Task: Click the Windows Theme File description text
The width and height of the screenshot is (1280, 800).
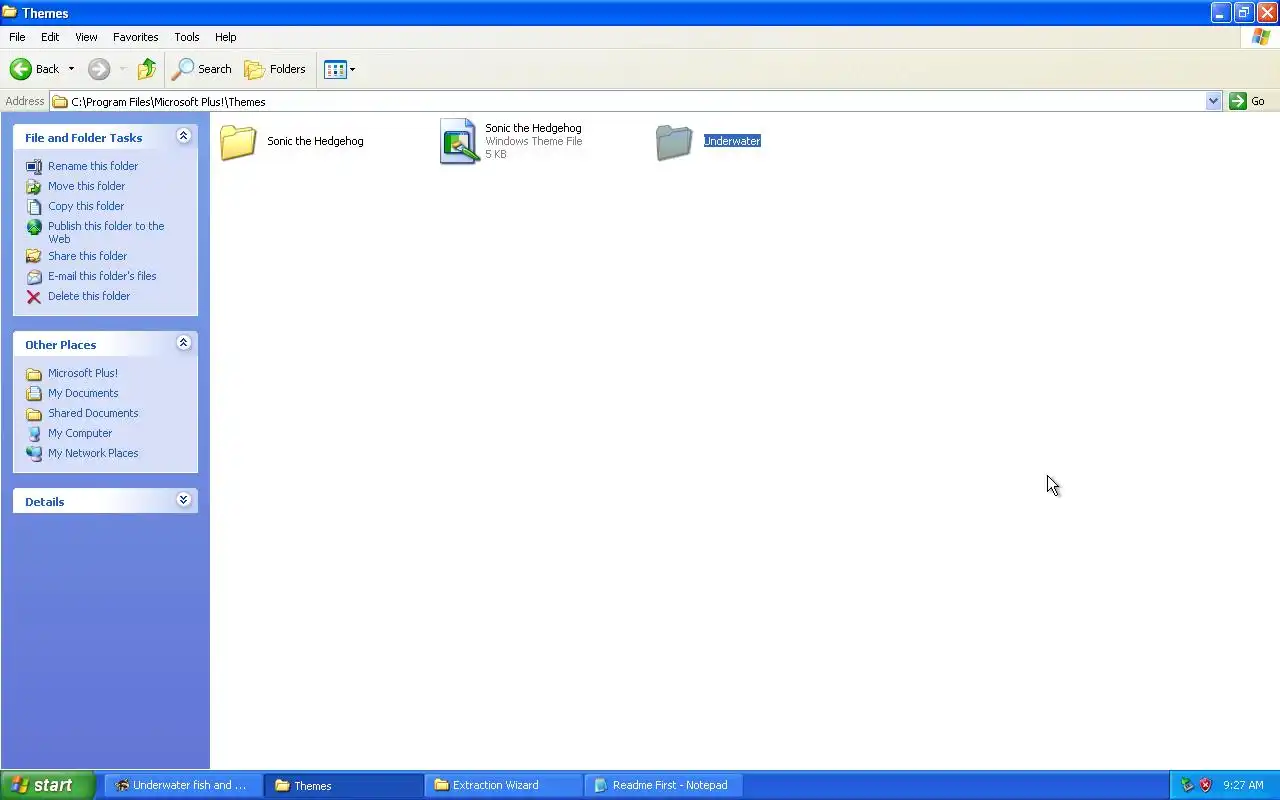Action: 534,141
